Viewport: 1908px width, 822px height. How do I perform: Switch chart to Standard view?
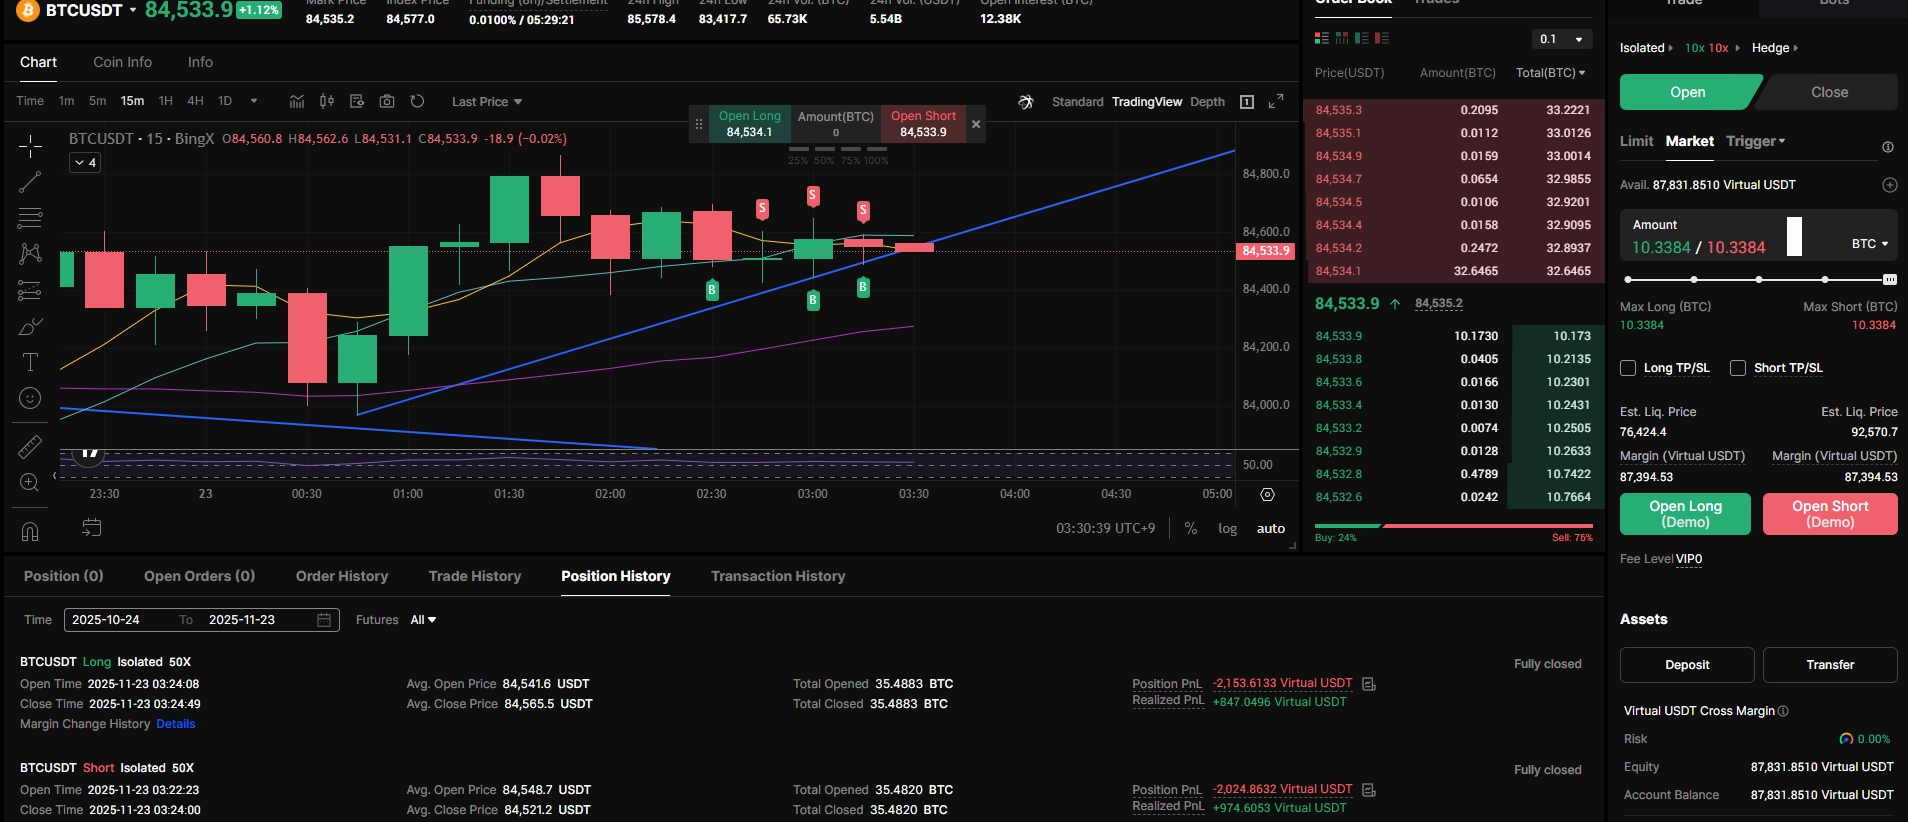[x=1077, y=102]
